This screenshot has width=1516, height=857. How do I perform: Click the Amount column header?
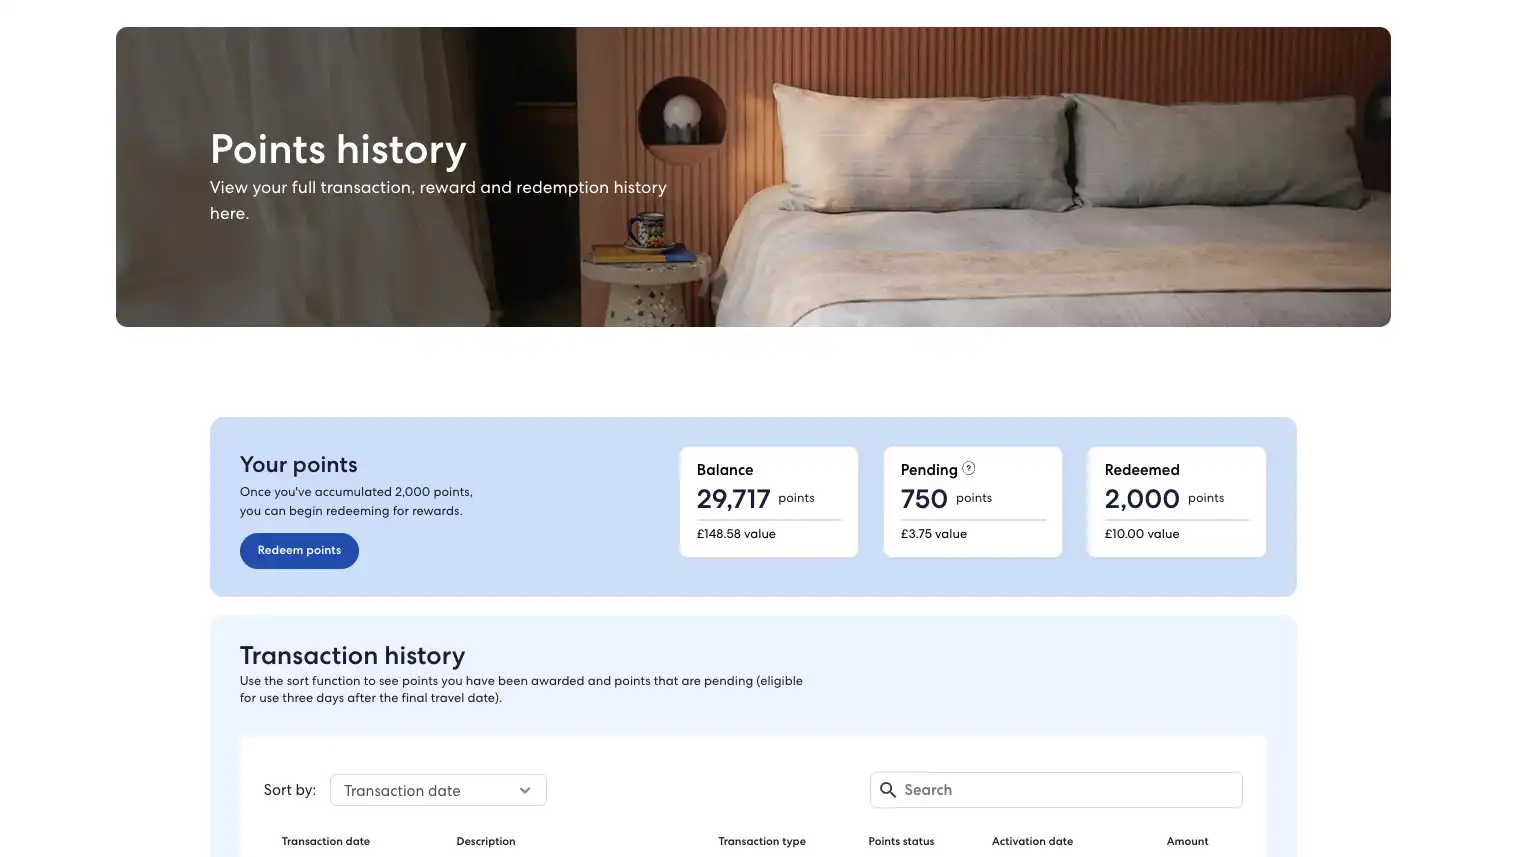click(1187, 842)
